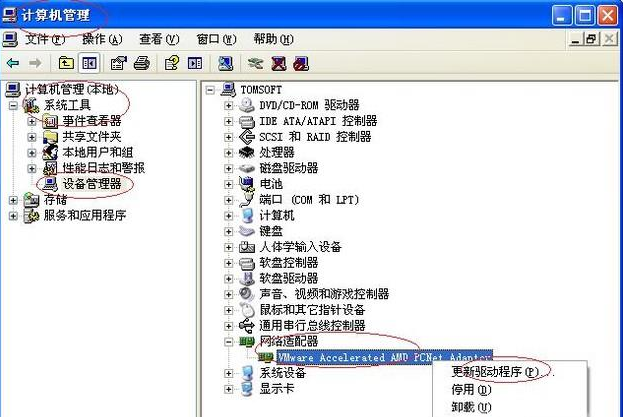Click the Back arrow toolbar icon
Image resolution: width=623 pixels, height=417 pixels.
pos(13,63)
